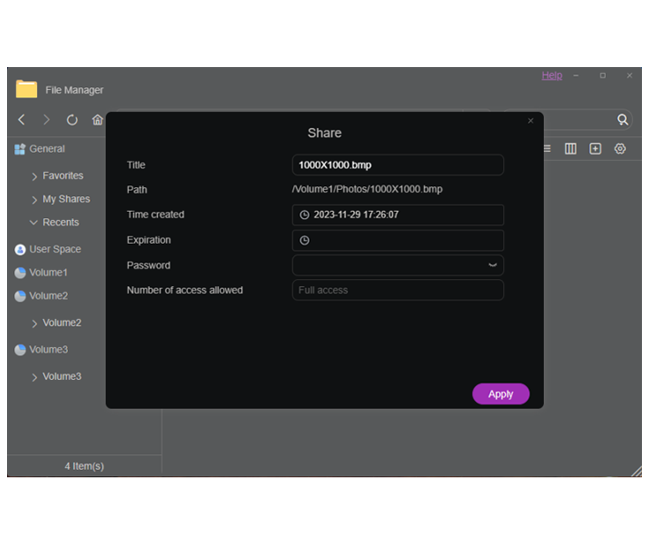Click the Apply button
648x550 pixels.
click(500, 394)
